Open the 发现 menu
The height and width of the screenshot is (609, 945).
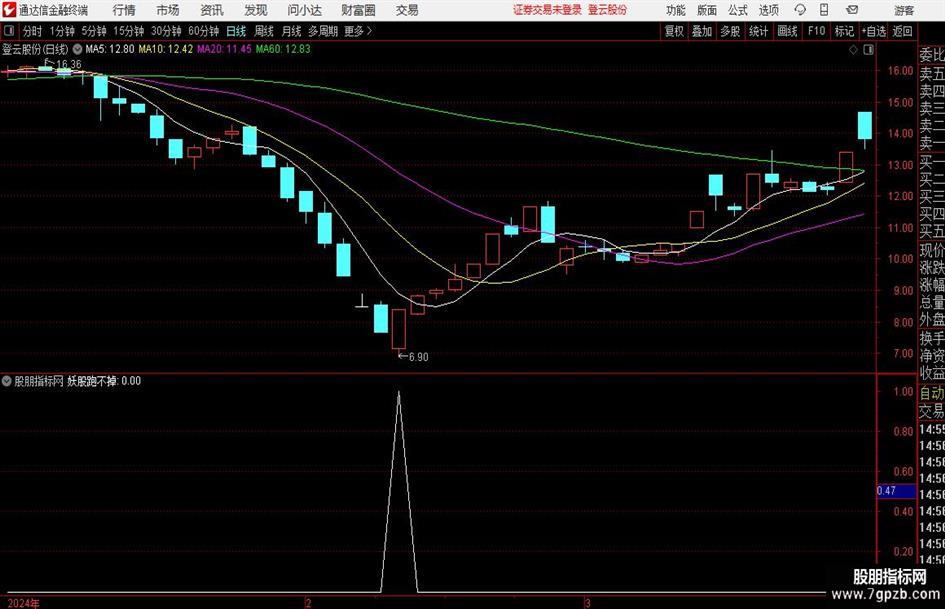click(x=256, y=10)
